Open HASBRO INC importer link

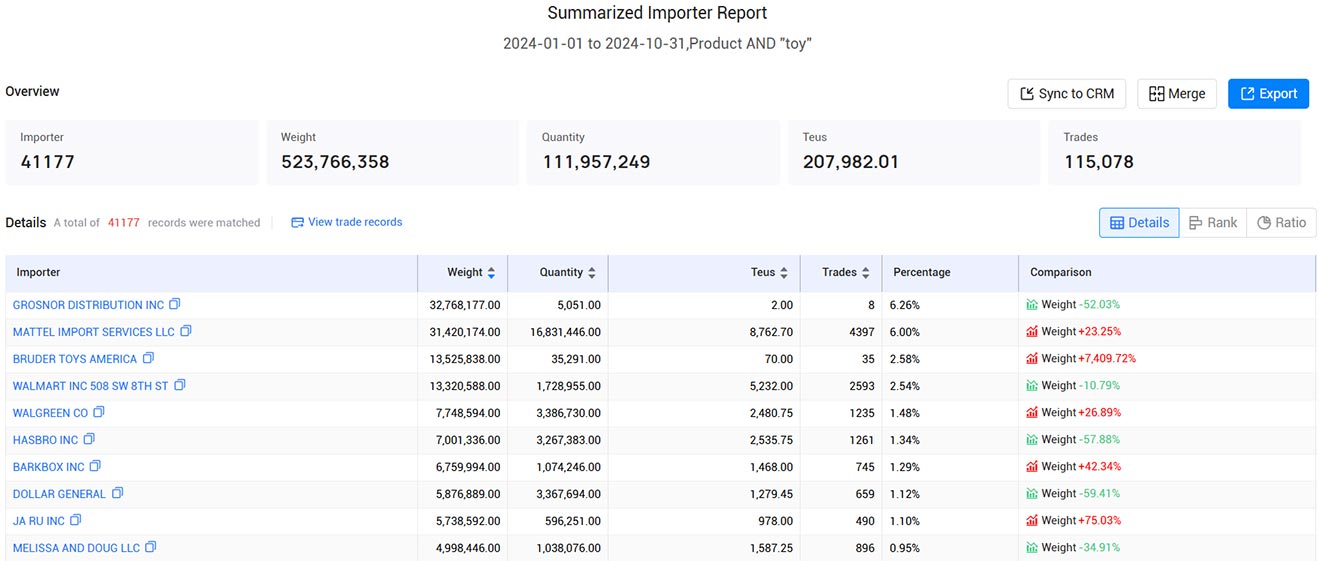[x=45, y=440]
